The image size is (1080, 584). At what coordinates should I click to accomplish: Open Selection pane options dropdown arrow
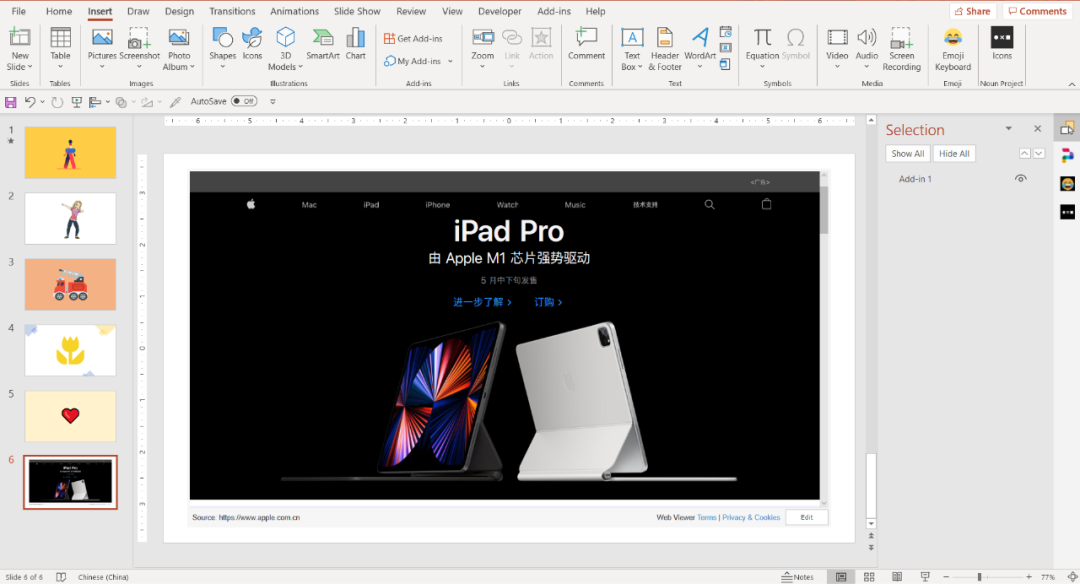1008,129
